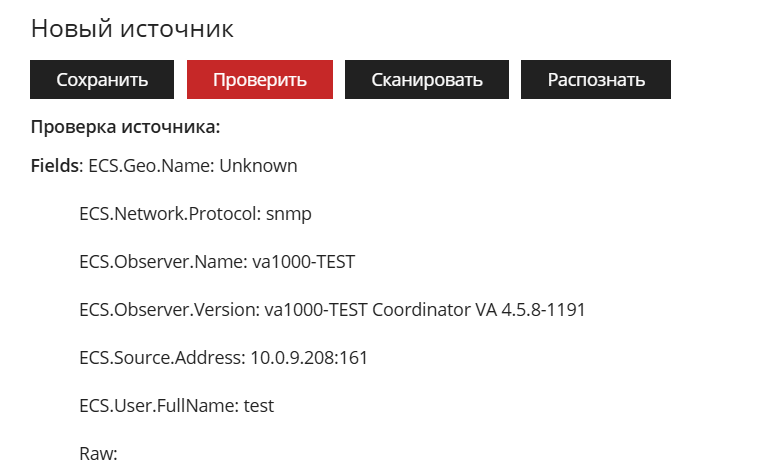The width and height of the screenshot is (772, 474).
Task: Click the Новый источник page heading
Action: 132,29
